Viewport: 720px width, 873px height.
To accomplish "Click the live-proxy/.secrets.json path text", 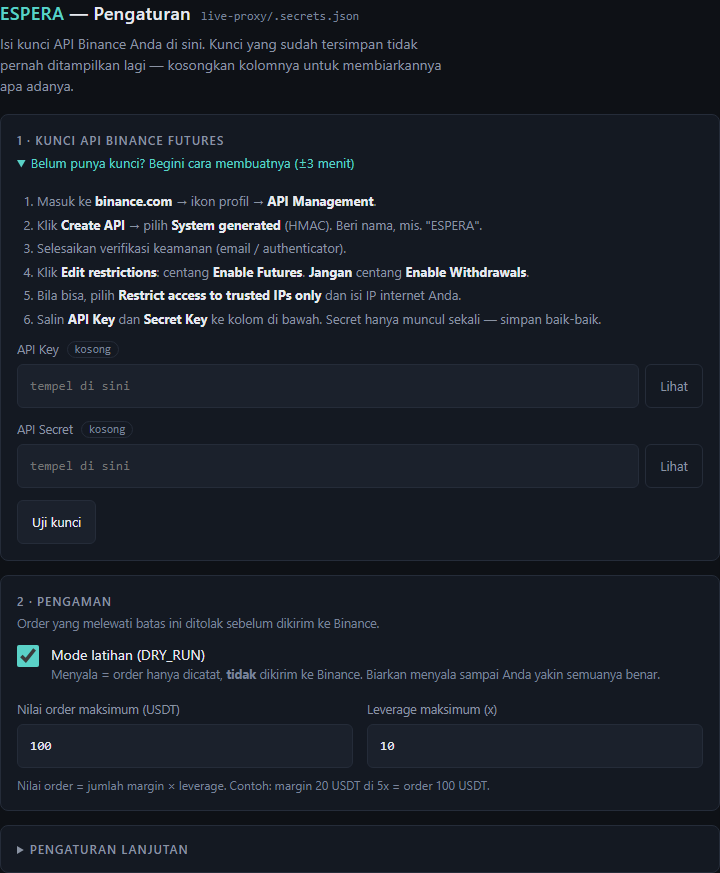I will [280, 16].
